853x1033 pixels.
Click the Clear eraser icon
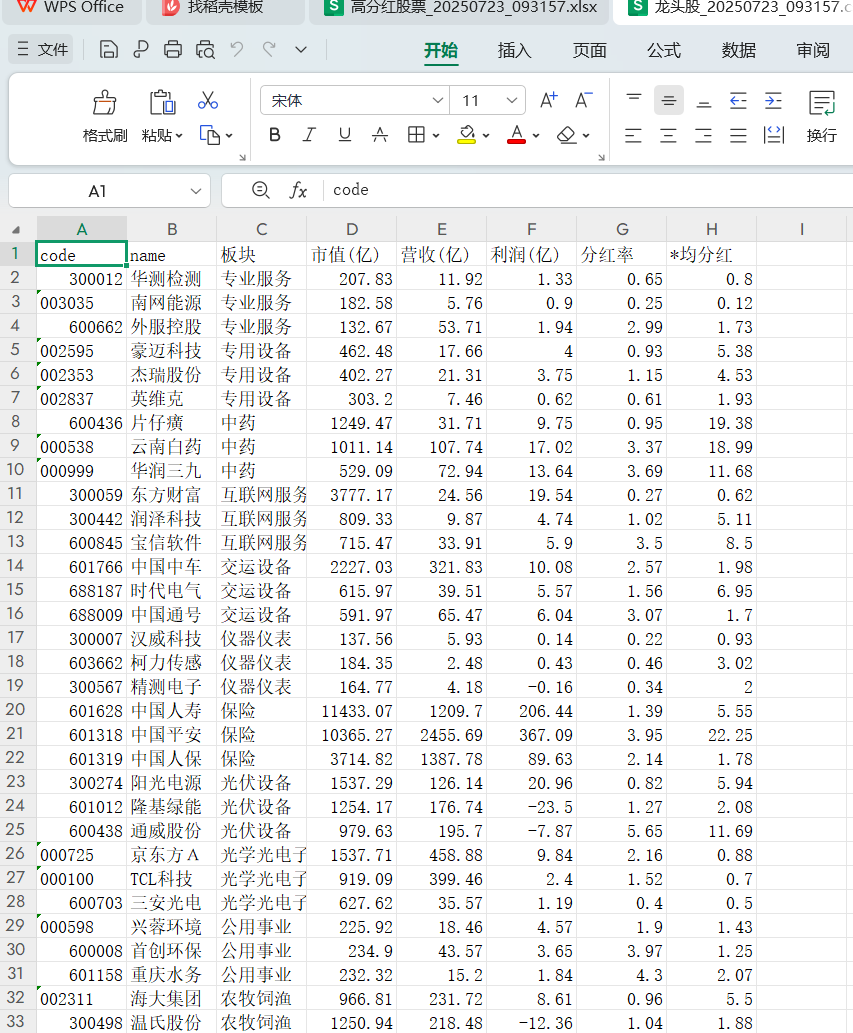[x=566, y=135]
